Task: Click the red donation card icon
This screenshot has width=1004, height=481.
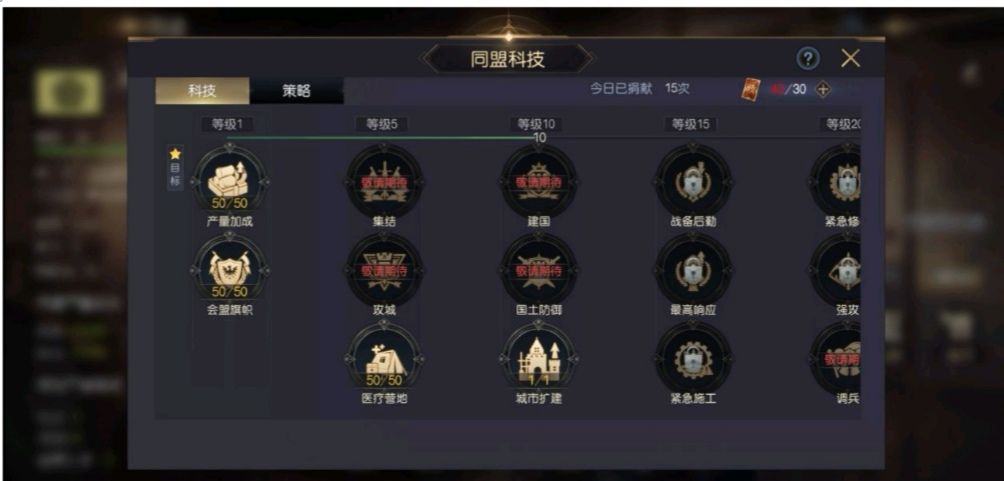Action: tap(750, 90)
